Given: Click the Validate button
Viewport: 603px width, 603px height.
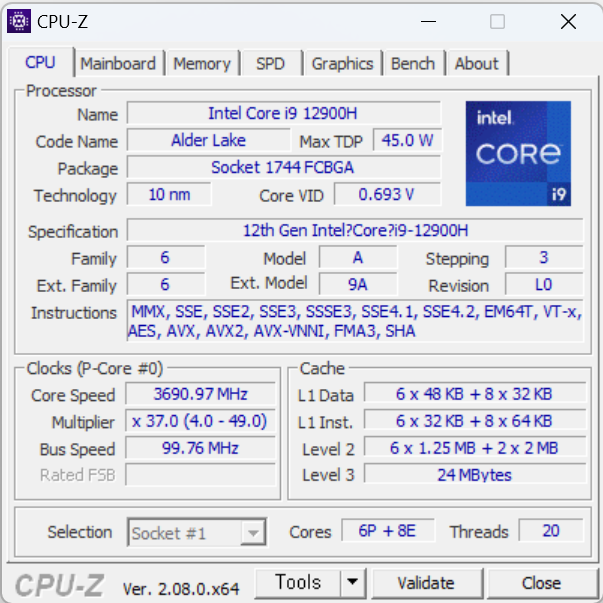Looking at the screenshot, I should (426, 583).
